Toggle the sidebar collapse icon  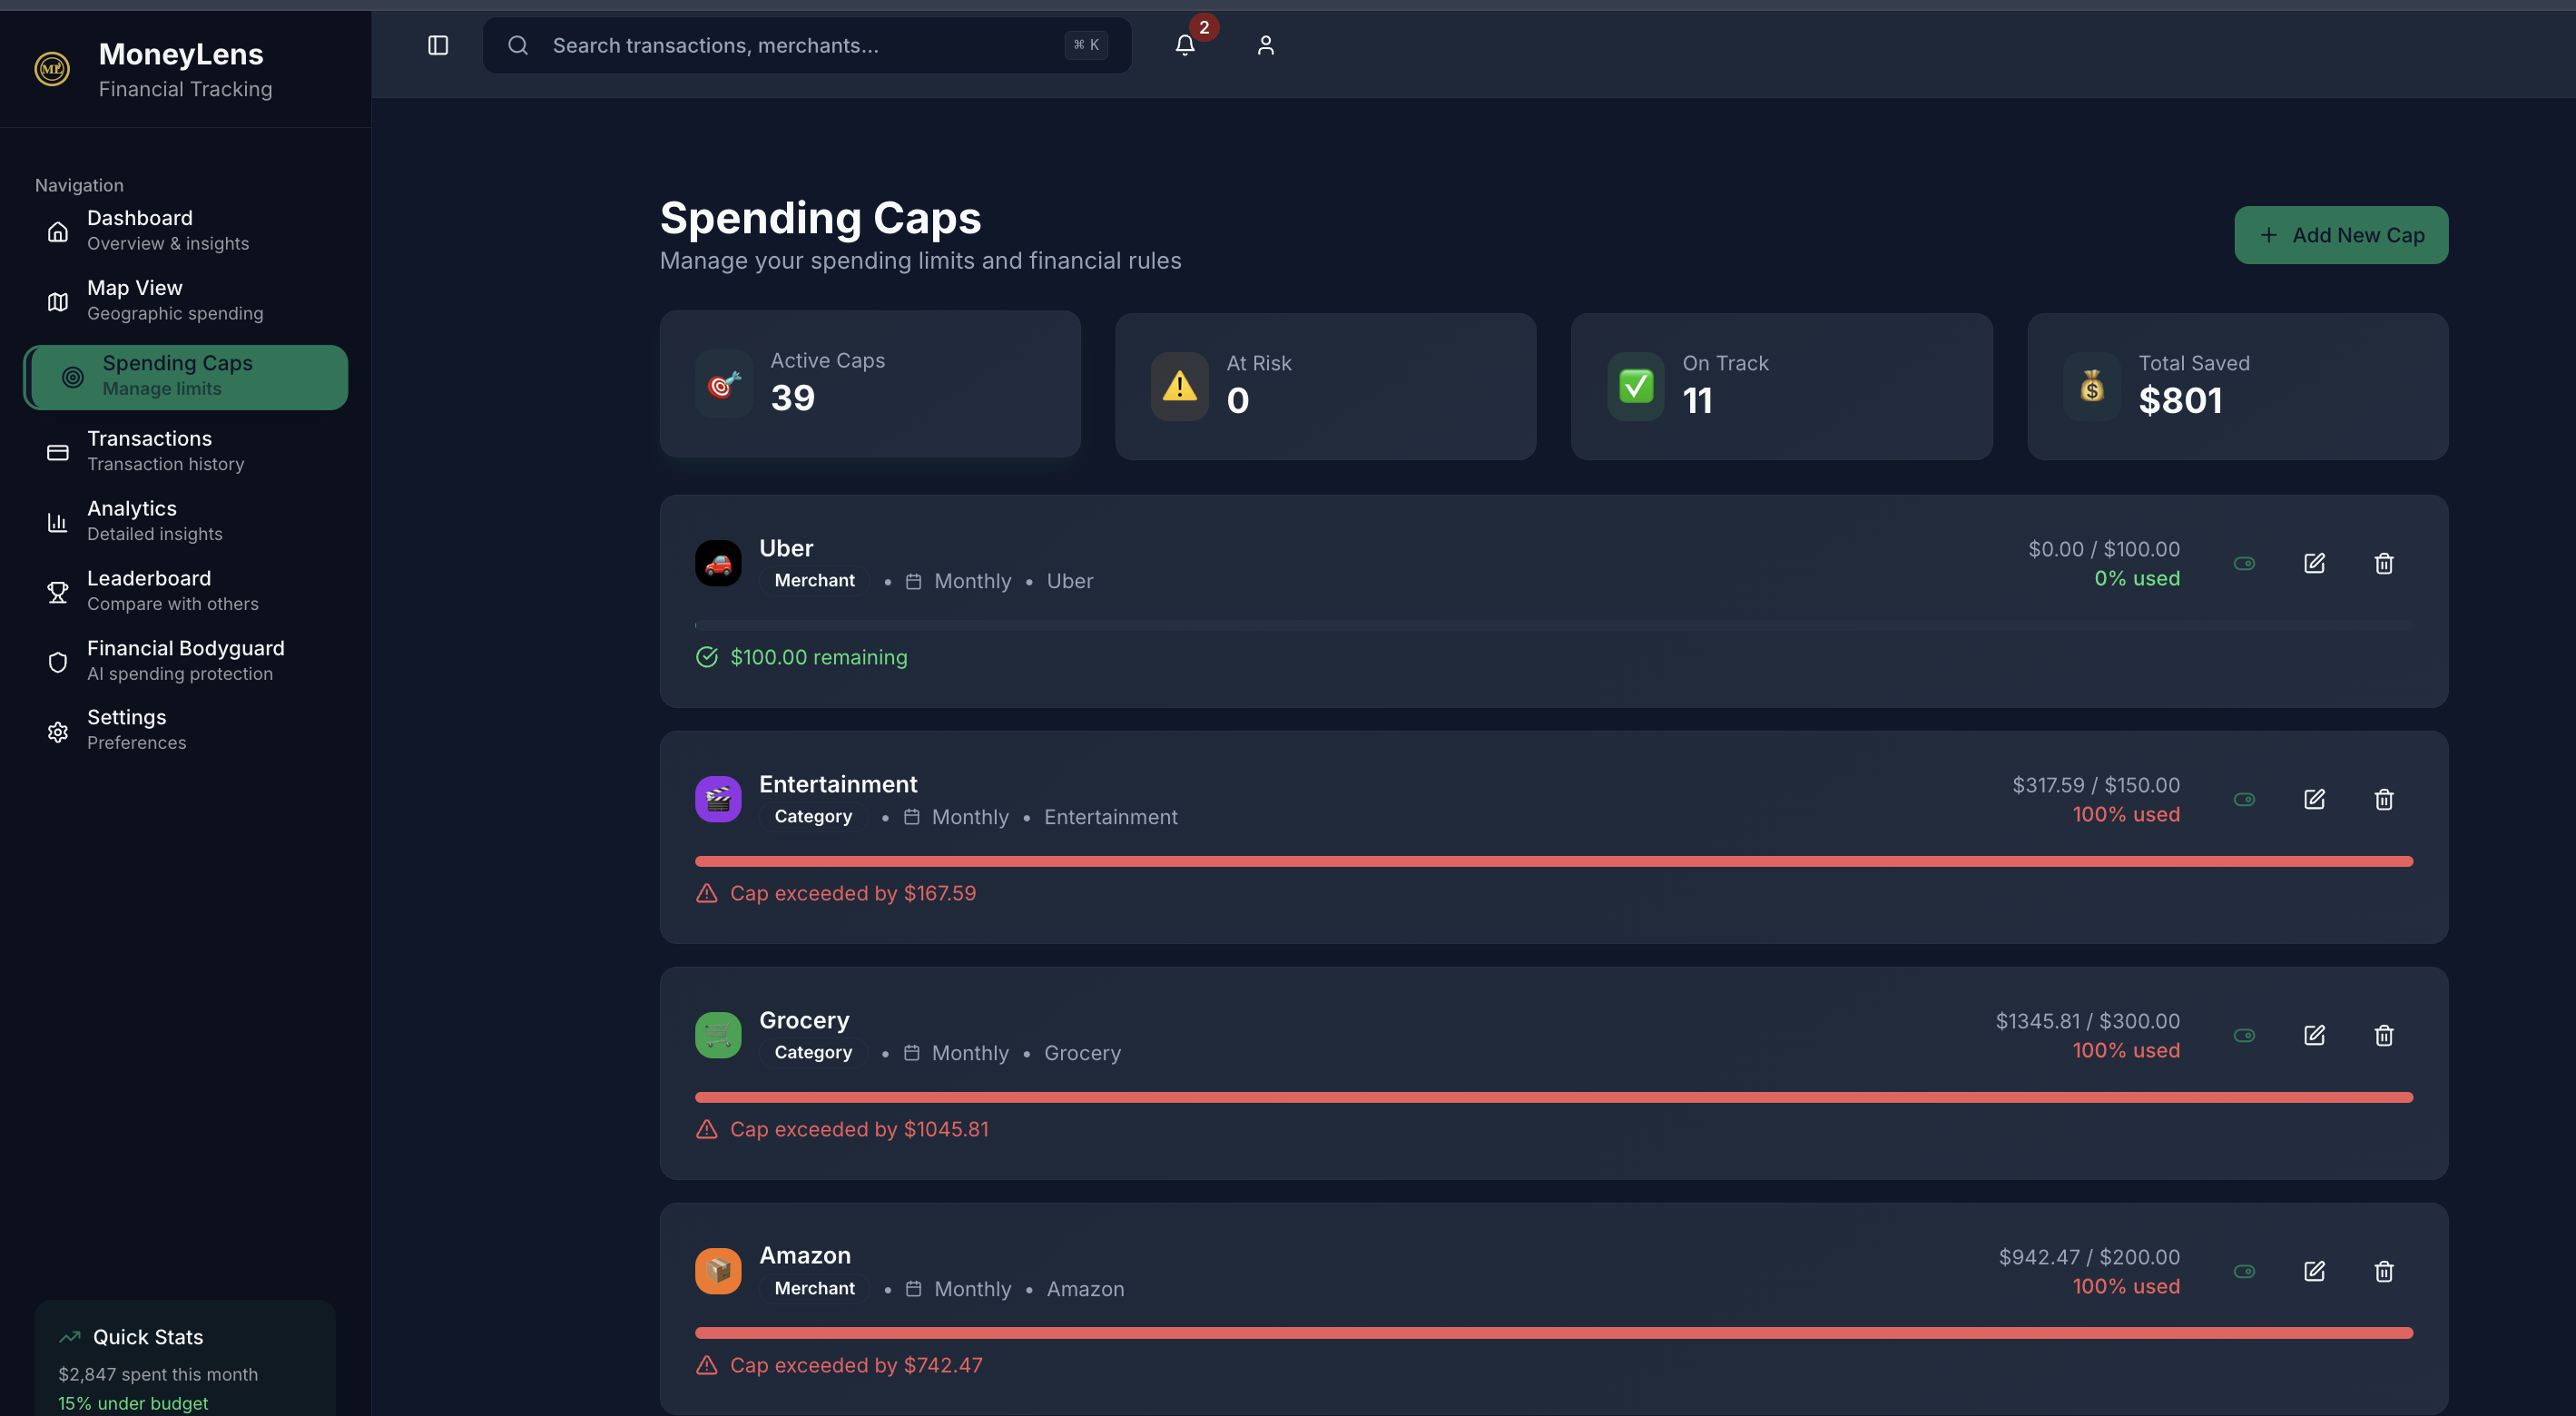[438, 45]
